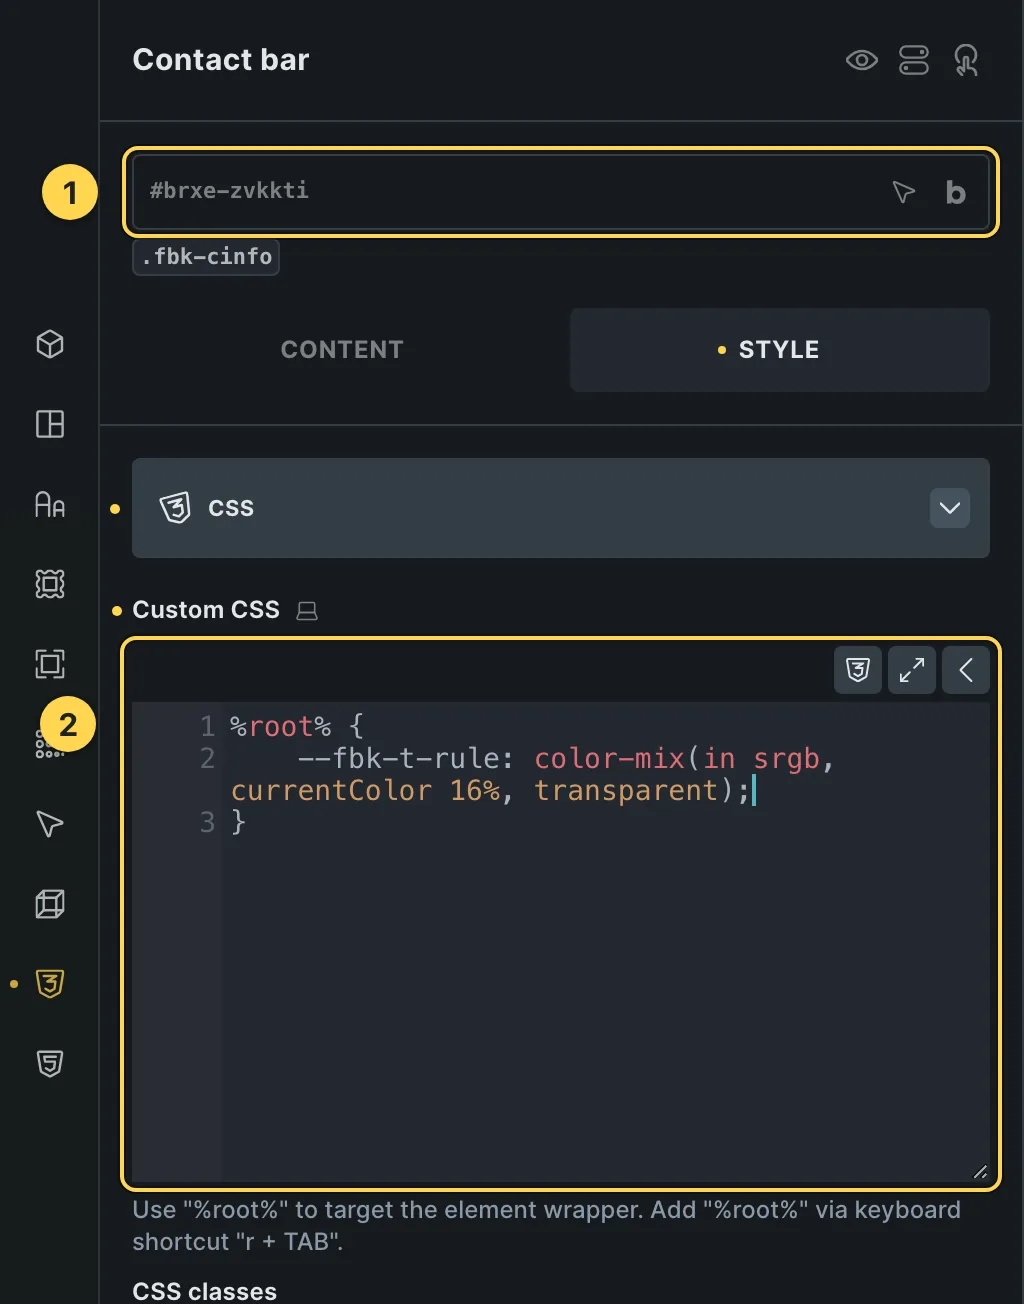Switch to the CONTENT tab
The width and height of the screenshot is (1024, 1304).
pos(342,350)
